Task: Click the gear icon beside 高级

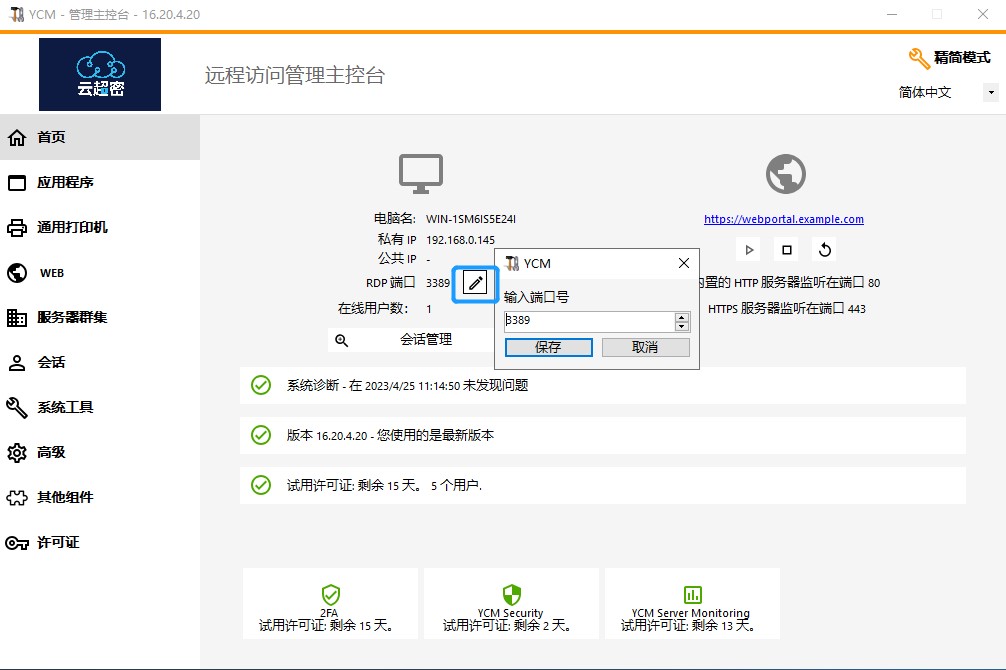Action: click(17, 452)
